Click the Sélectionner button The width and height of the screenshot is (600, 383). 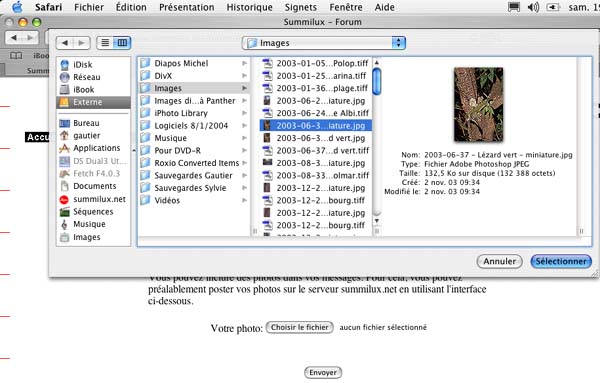[x=561, y=261]
